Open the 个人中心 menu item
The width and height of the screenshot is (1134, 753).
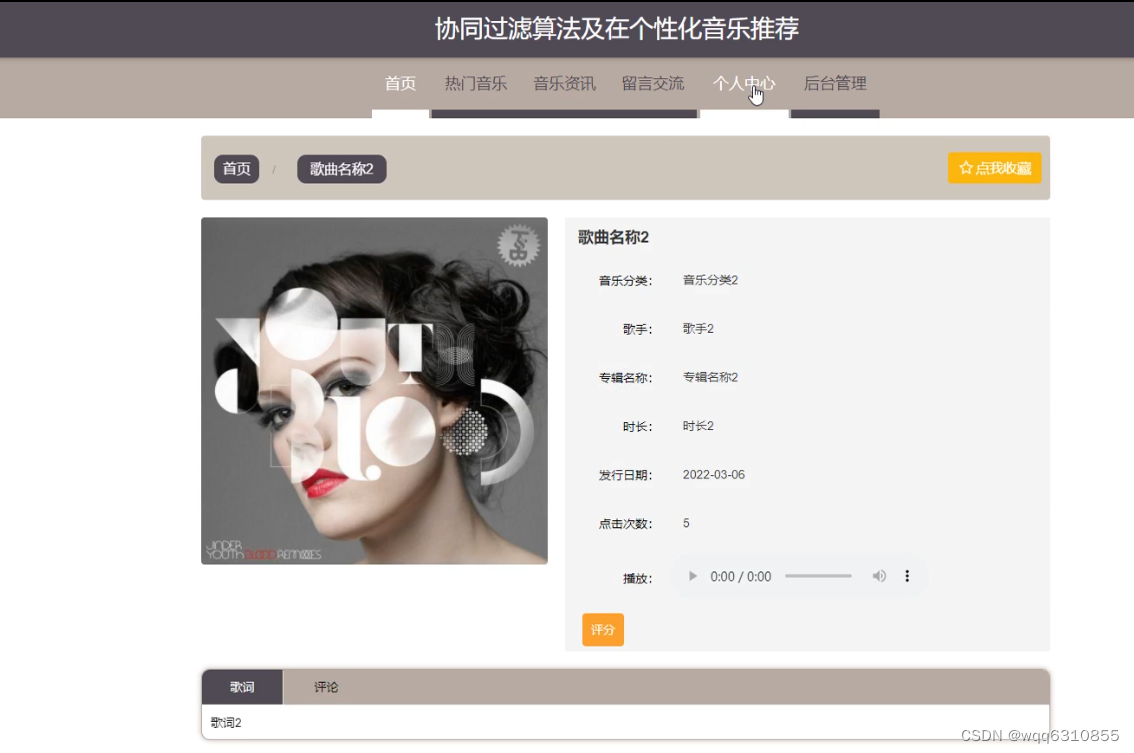743,84
